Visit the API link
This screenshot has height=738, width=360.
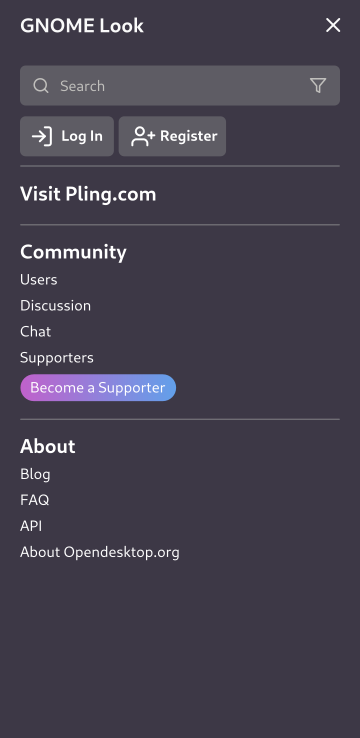pos(31,526)
